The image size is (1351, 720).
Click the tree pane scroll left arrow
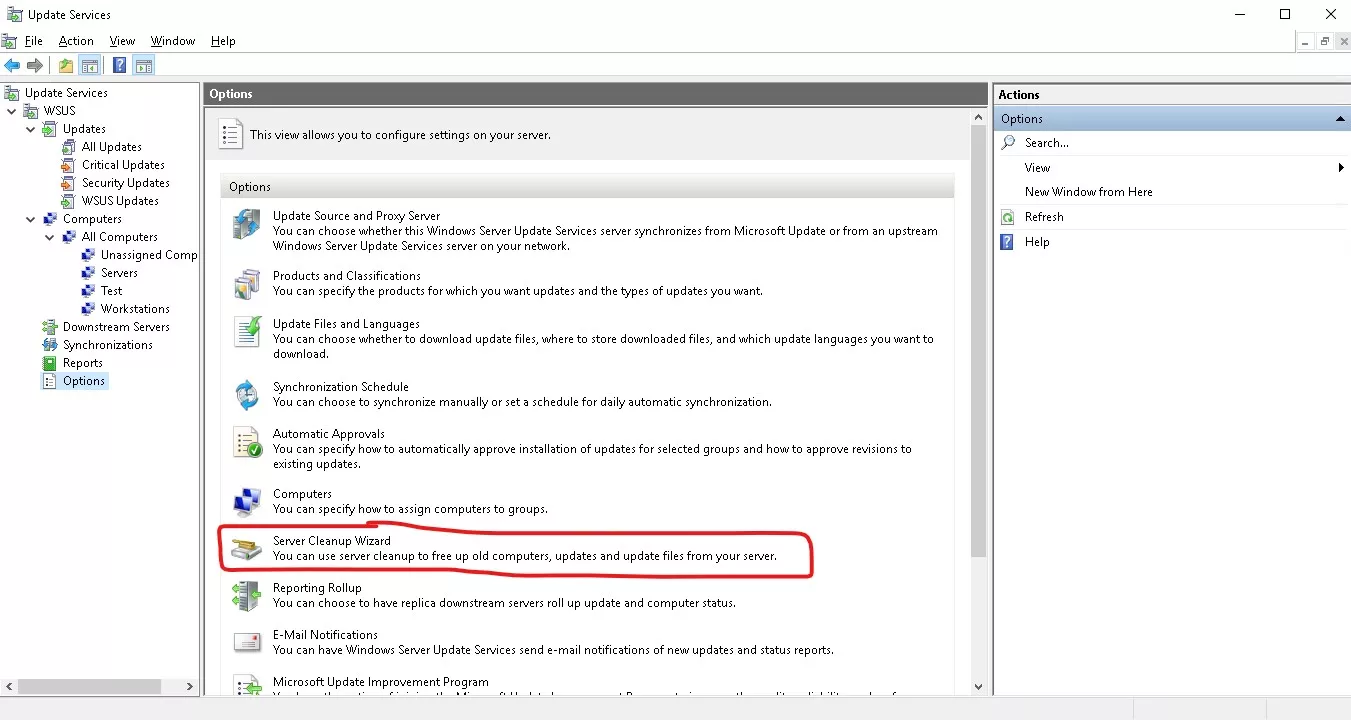(8, 687)
